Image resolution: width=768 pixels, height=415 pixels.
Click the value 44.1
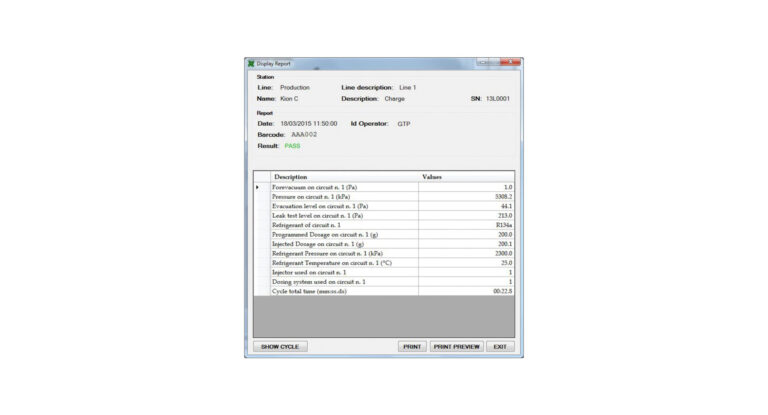[506, 206]
